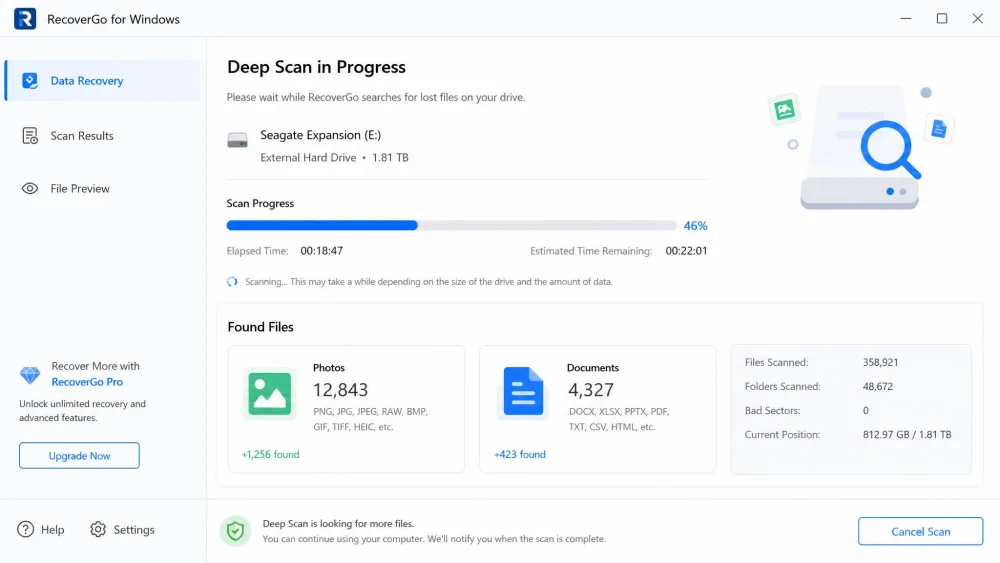Screen dimensions: 1000x563
Task: Open the RecoverGo Pro link
Action: (87, 382)
